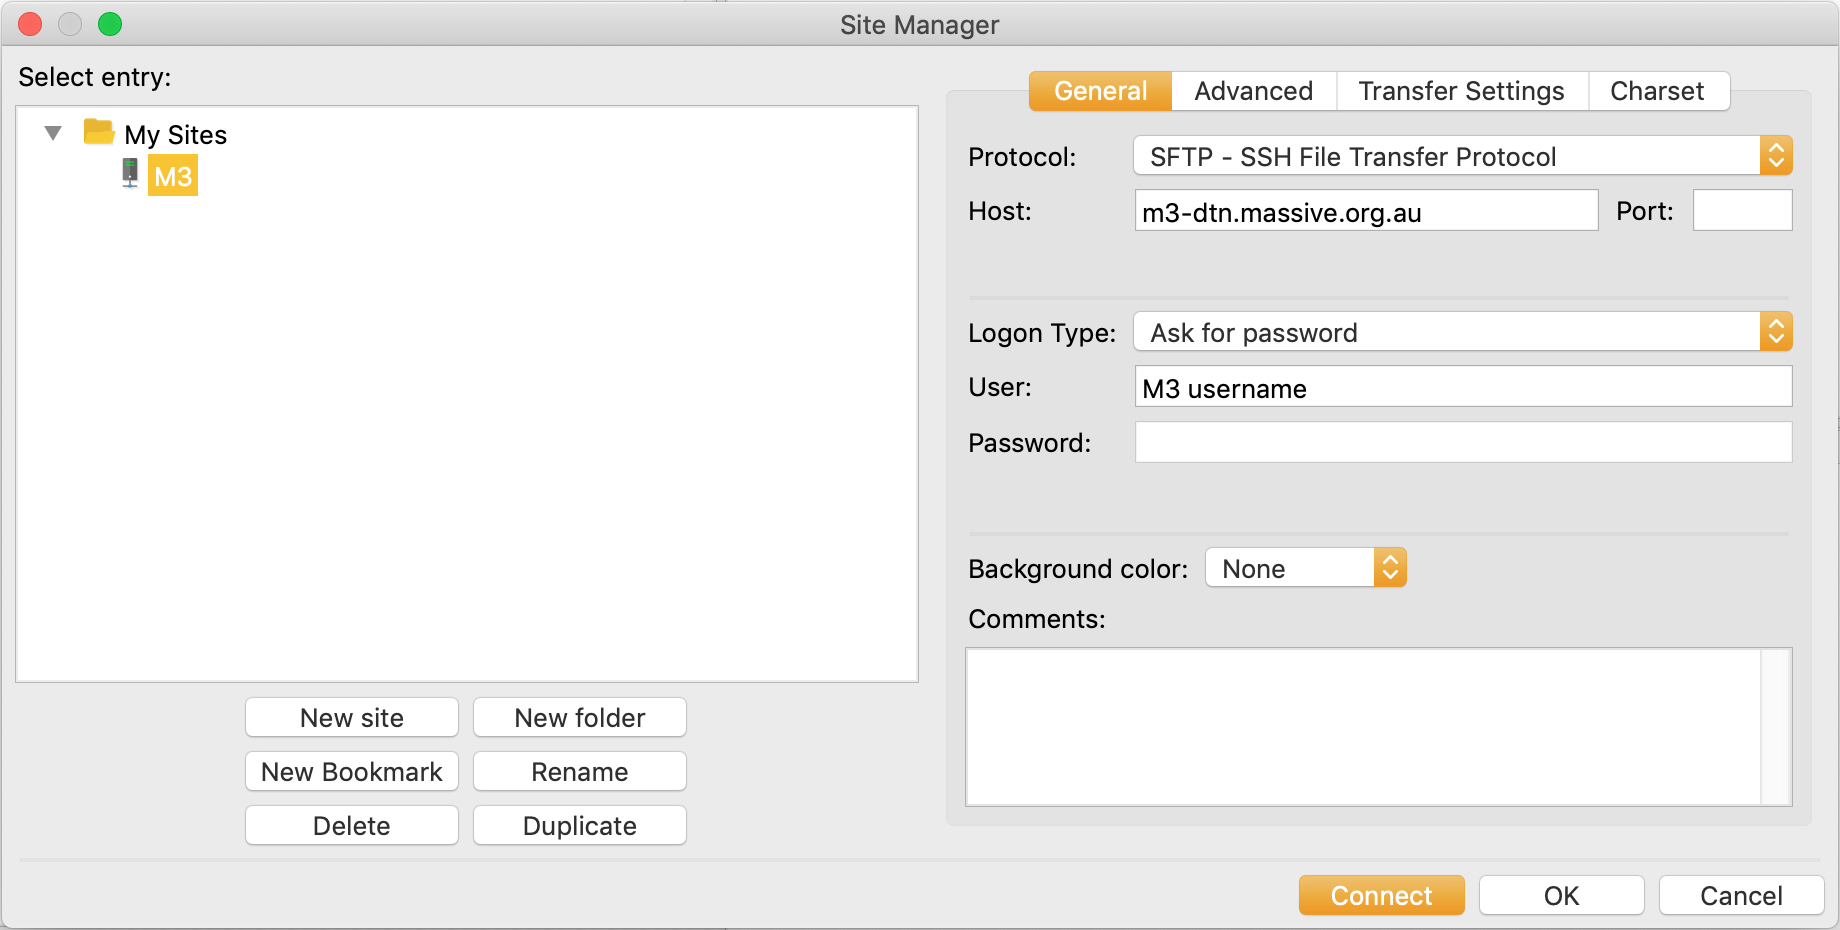This screenshot has width=1840, height=930.
Task: Click the New folder button
Action: click(x=580, y=718)
